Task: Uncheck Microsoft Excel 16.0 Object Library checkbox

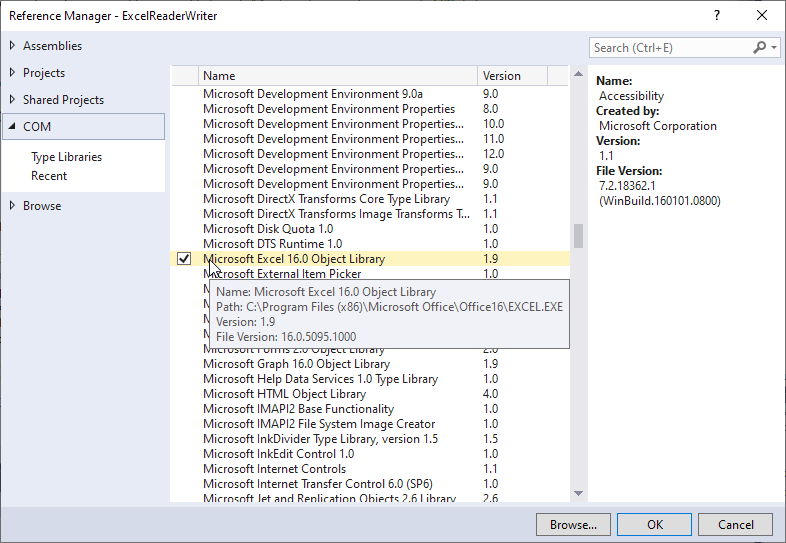Action: coord(184,259)
